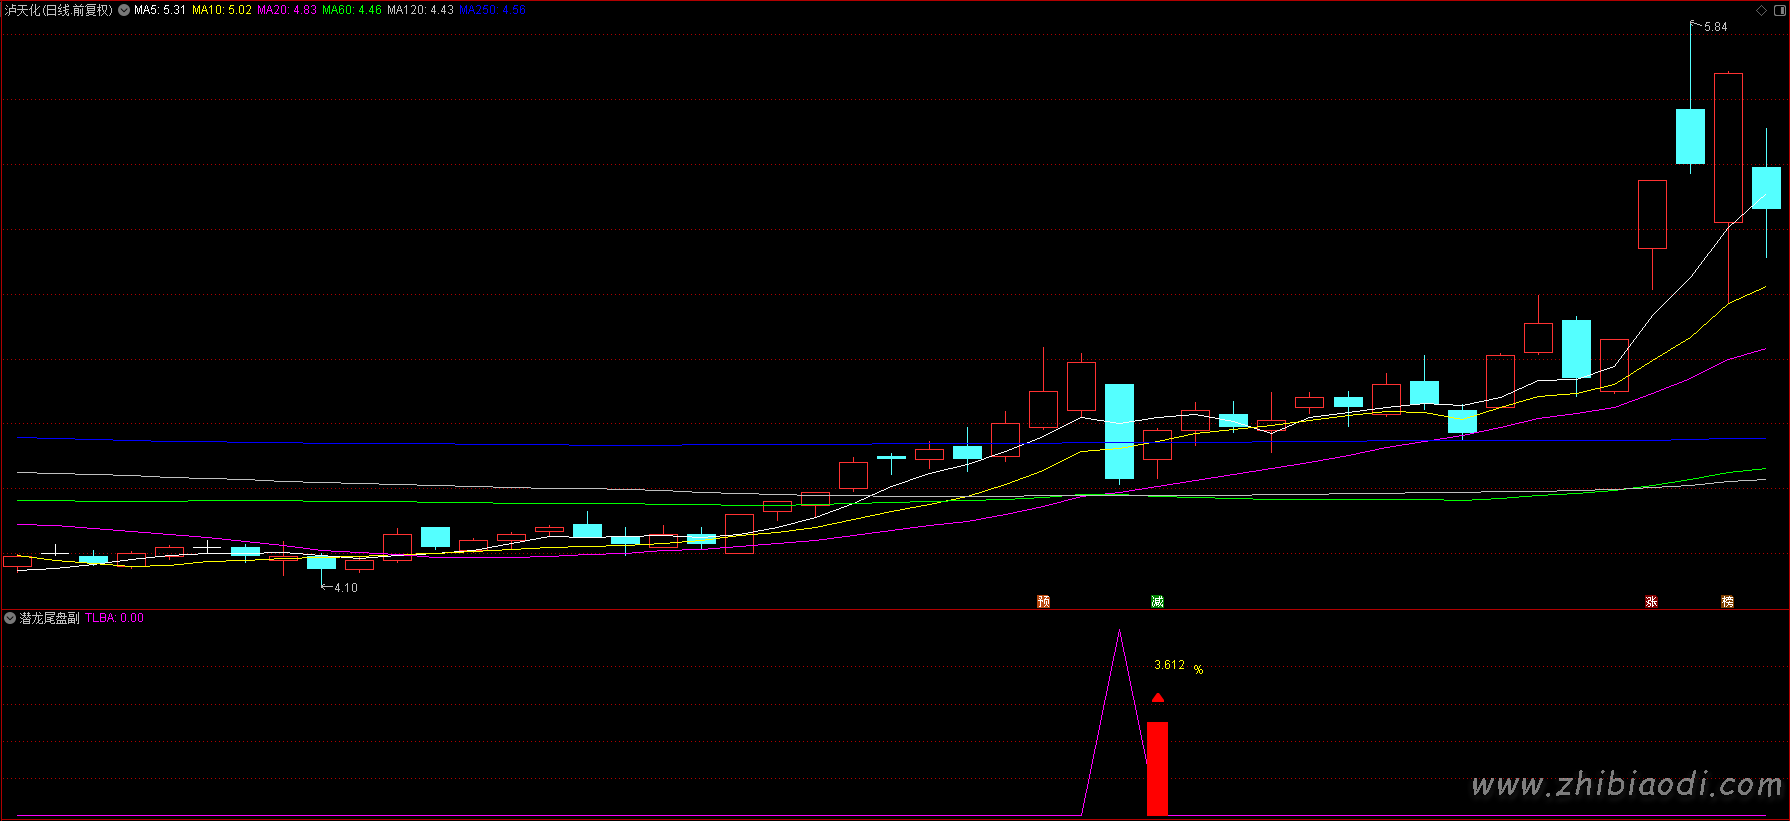Click the brown 榜 event marker
The image size is (1790, 821).
[1727, 601]
